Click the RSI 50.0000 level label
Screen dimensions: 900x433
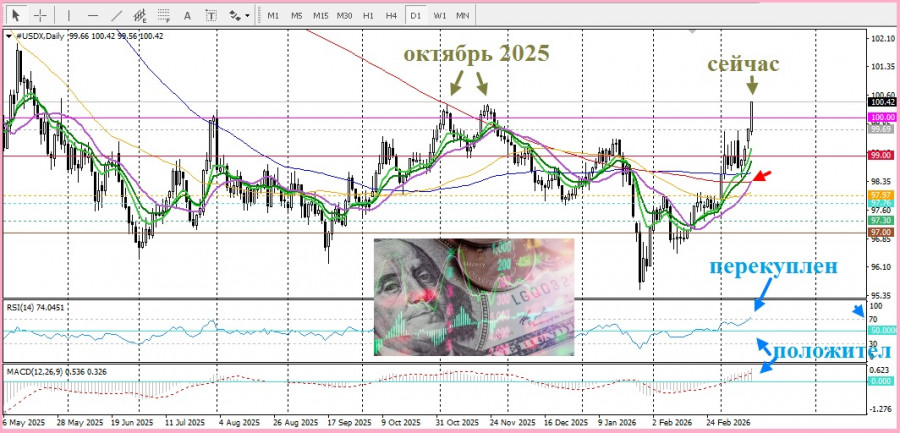884,331
